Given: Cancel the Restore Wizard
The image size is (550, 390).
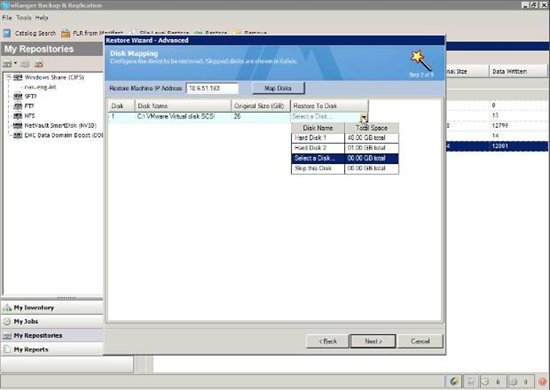Looking at the screenshot, I should pos(420,341).
